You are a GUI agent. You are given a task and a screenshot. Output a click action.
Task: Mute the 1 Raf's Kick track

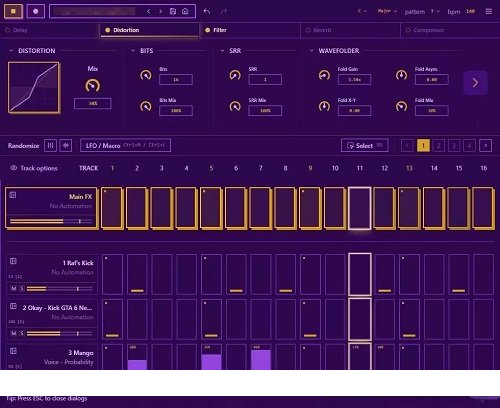point(14,289)
